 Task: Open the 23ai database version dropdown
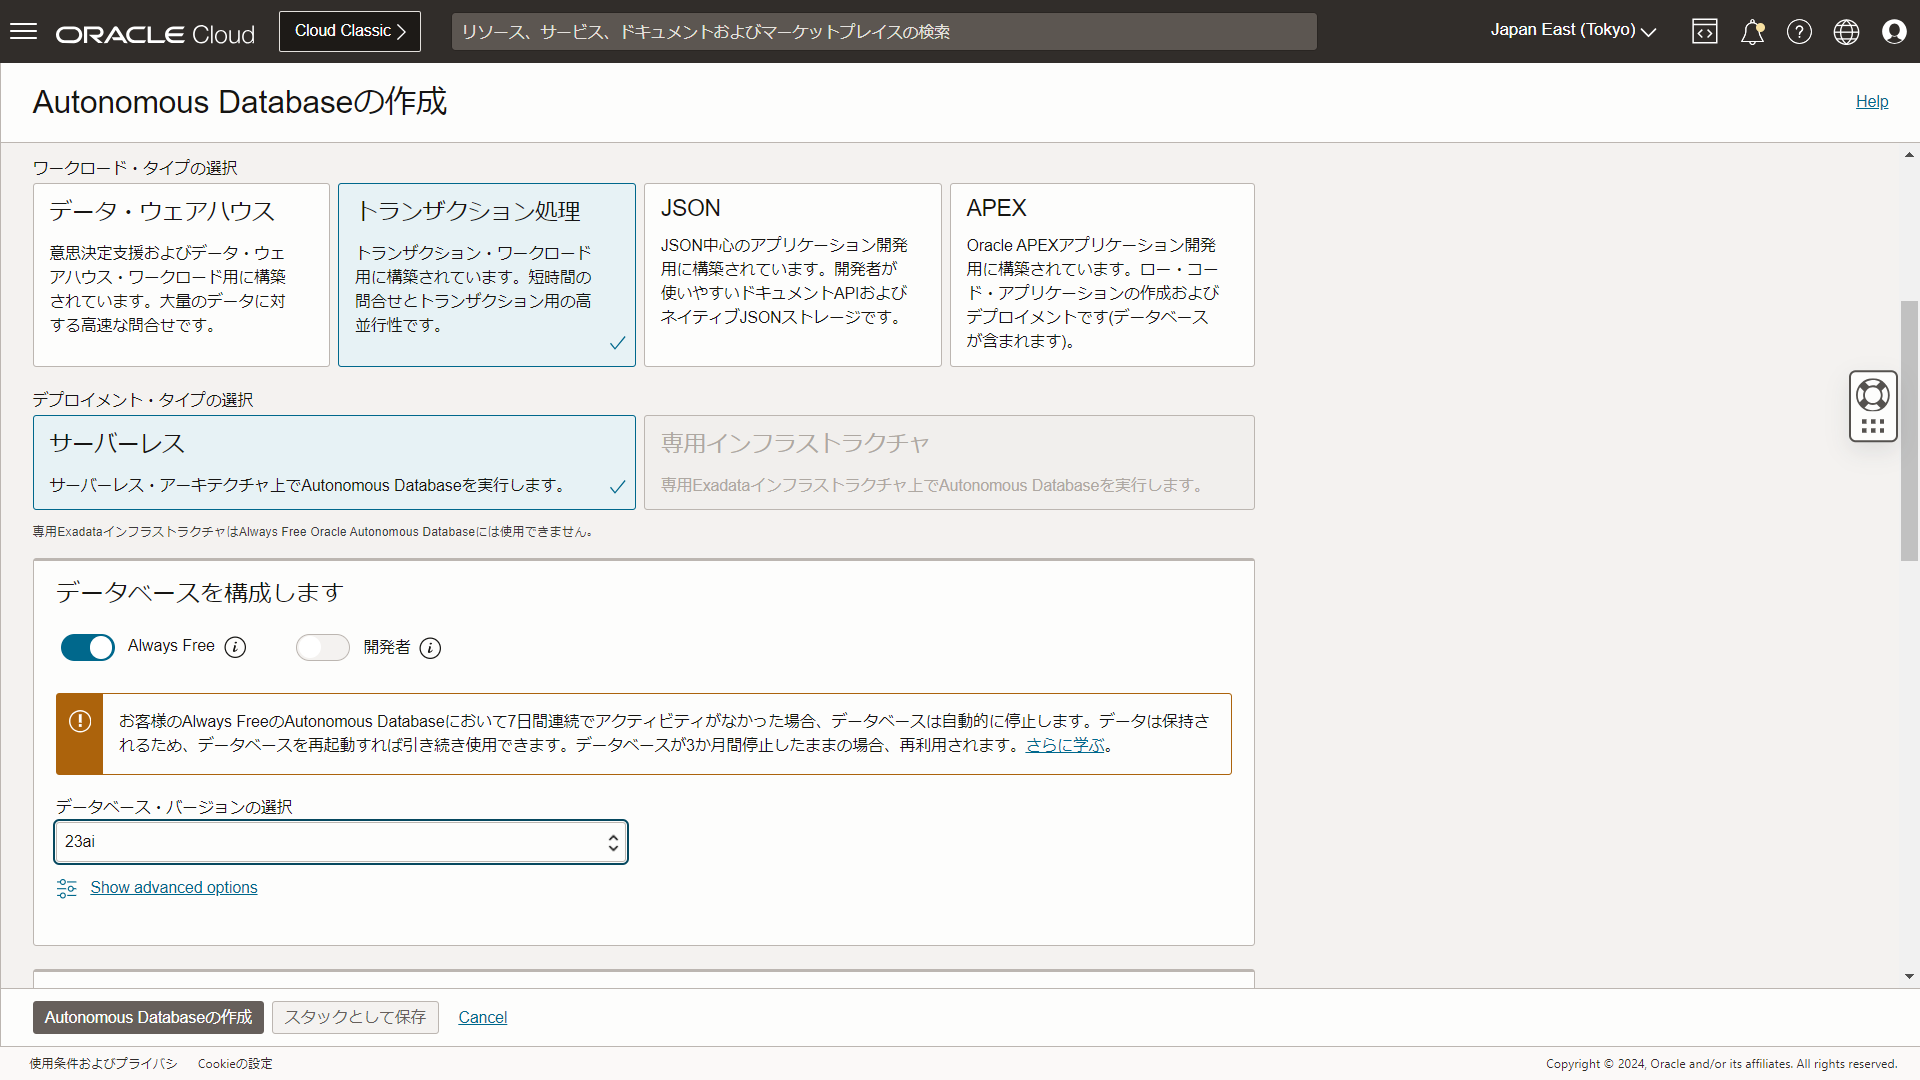pos(341,842)
